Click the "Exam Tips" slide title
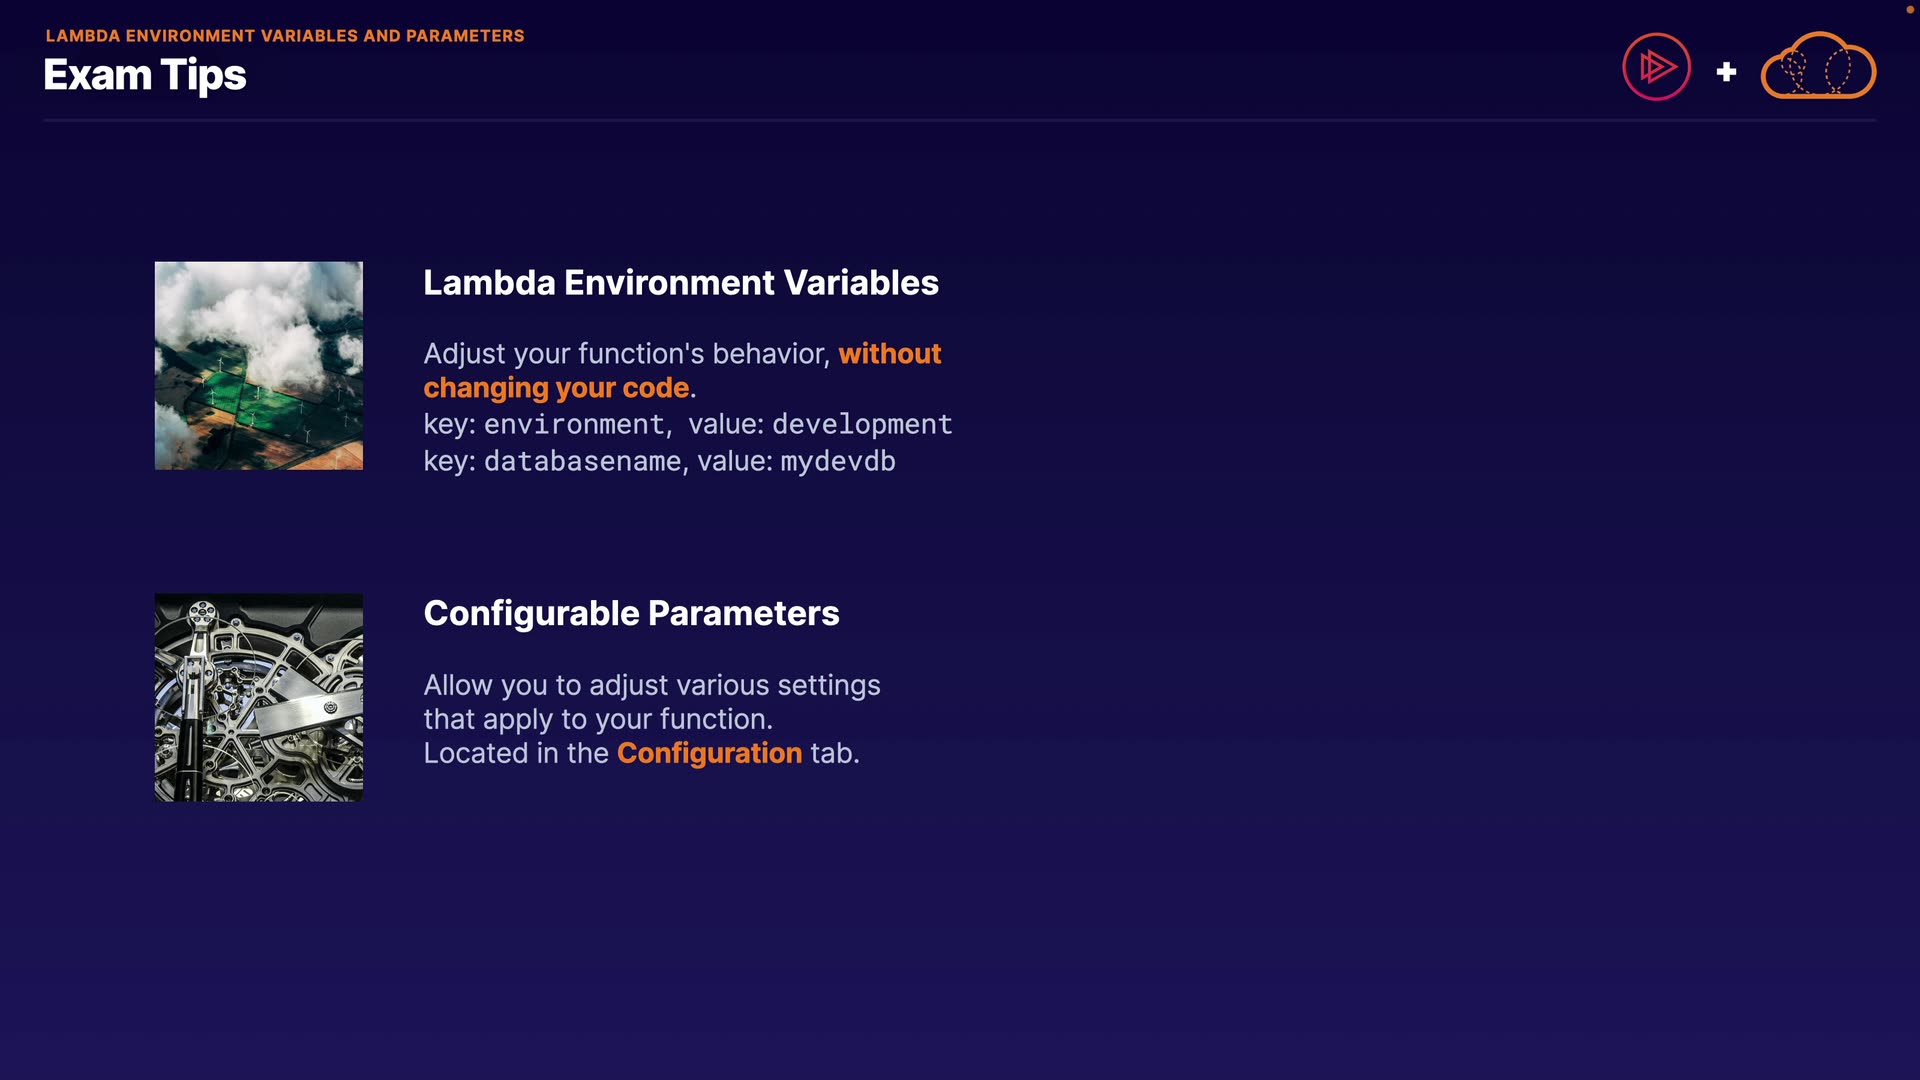 coord(145,75)
